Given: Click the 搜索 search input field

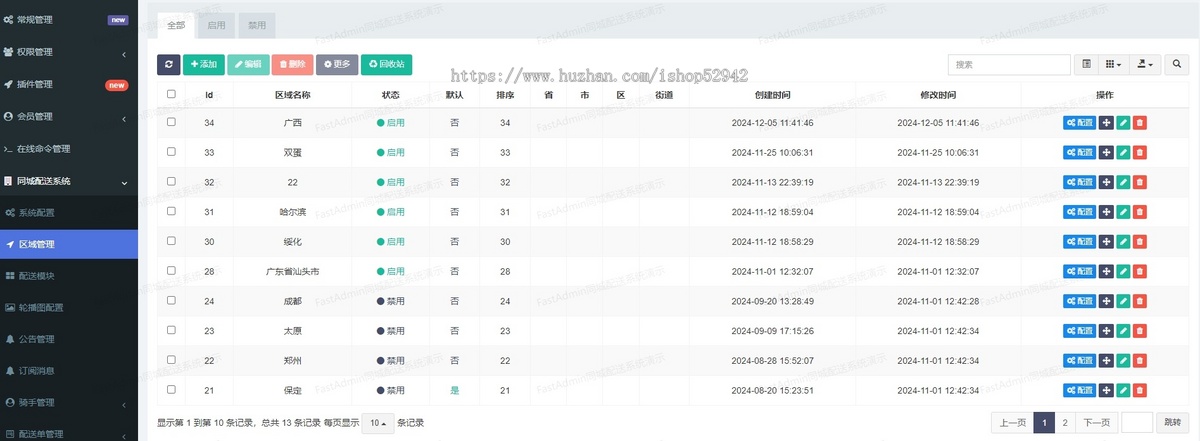Looking at the screenshot, I should coord(1008,64).
